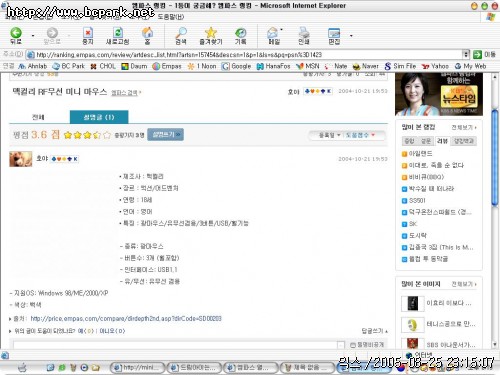Screen dimensions: 500x375
Task: Click the view-all link of sidebar clip panel
Action: tap(464, 127)
